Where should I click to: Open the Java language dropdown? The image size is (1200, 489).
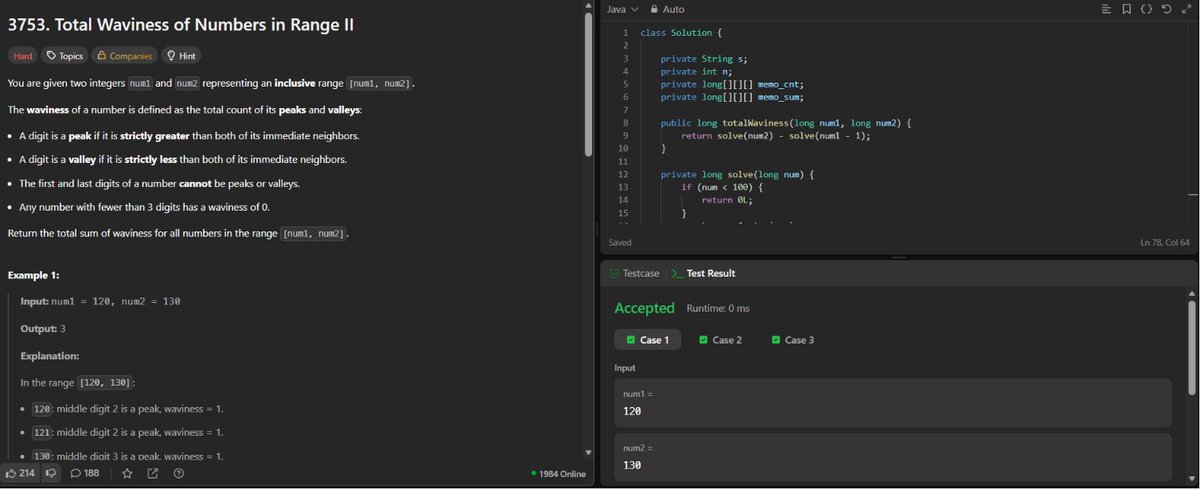622,9
